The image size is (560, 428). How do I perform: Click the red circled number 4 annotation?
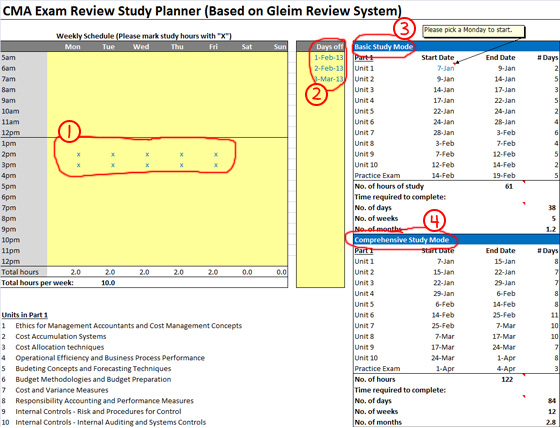(x=434, y=221)
